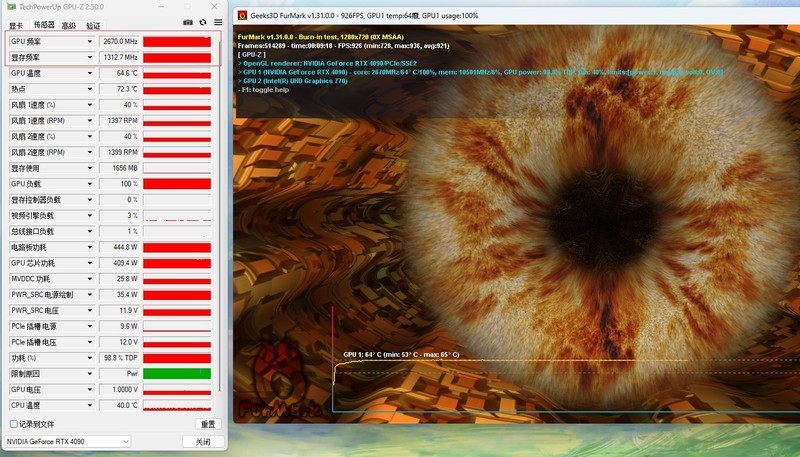This screenshot has width=800, height=457.
Task: Minimize the GPU-Z window
Action: click(x=161, y=7)
